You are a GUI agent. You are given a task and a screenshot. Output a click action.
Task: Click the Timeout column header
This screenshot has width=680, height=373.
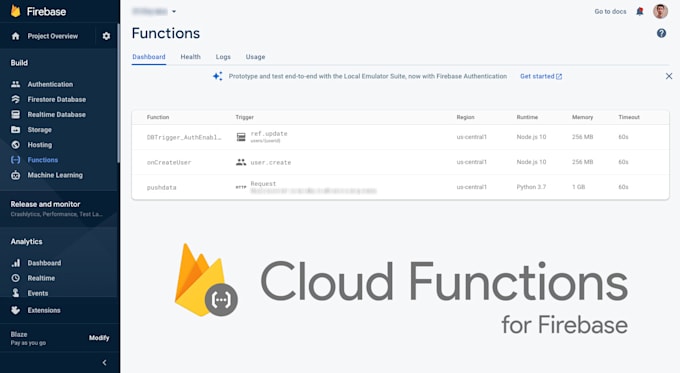[x=629, y=117]
